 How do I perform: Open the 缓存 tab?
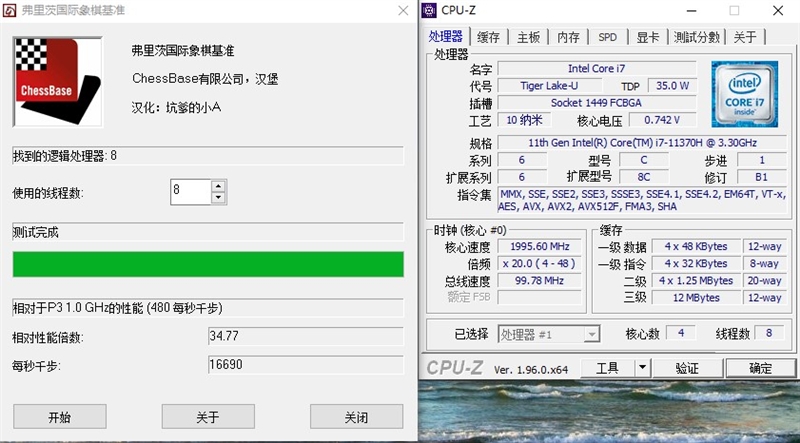[488, 37]
